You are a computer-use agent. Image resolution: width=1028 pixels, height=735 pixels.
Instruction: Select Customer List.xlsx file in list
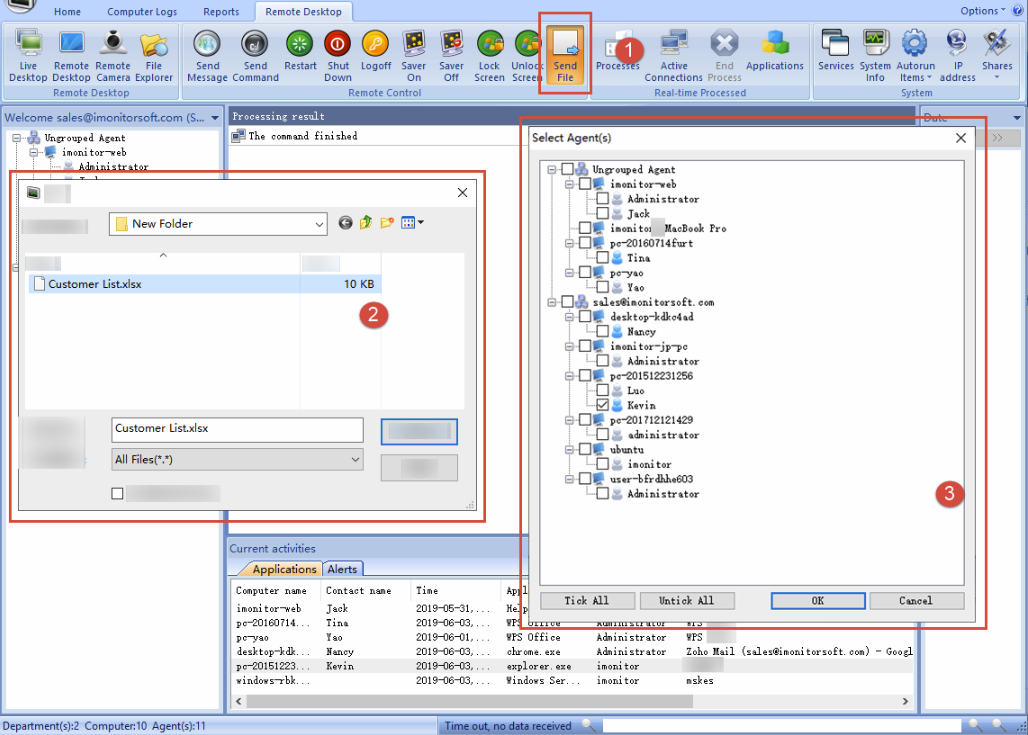pos(205,284)
